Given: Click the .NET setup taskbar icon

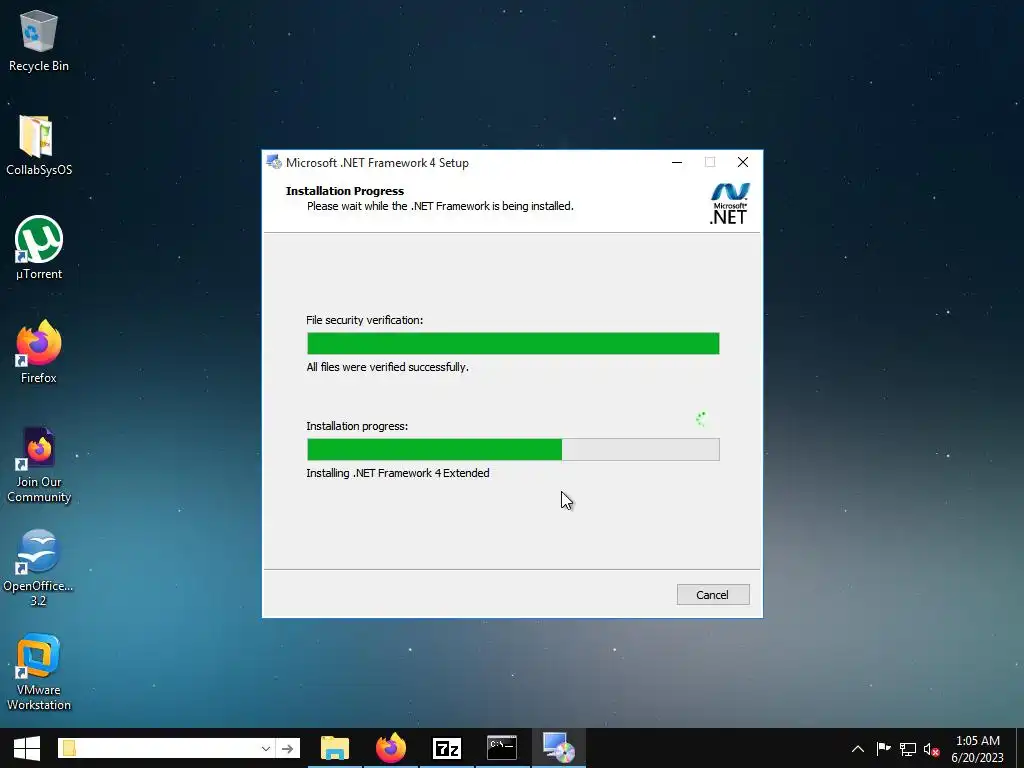Looking at the screenshot, I should (558, 748).
